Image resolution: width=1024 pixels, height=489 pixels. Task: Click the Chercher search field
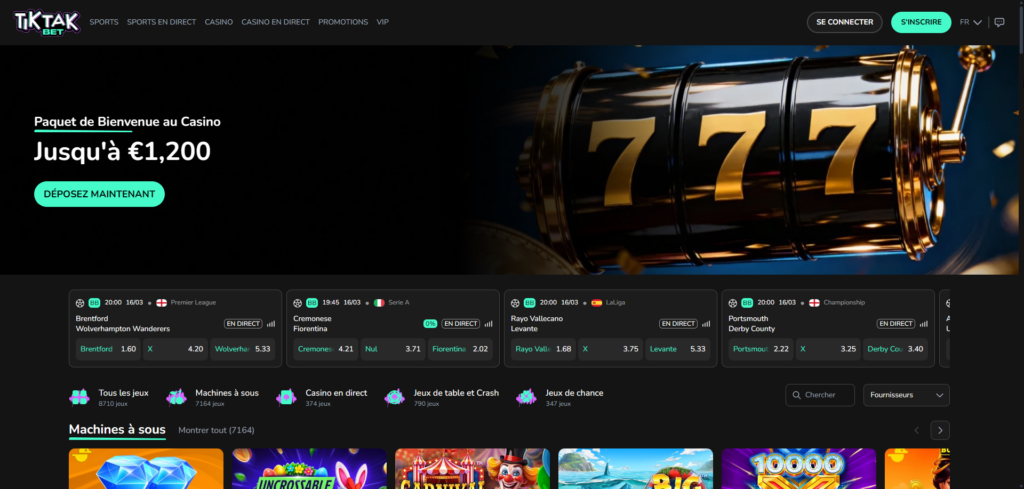(820, 395)
